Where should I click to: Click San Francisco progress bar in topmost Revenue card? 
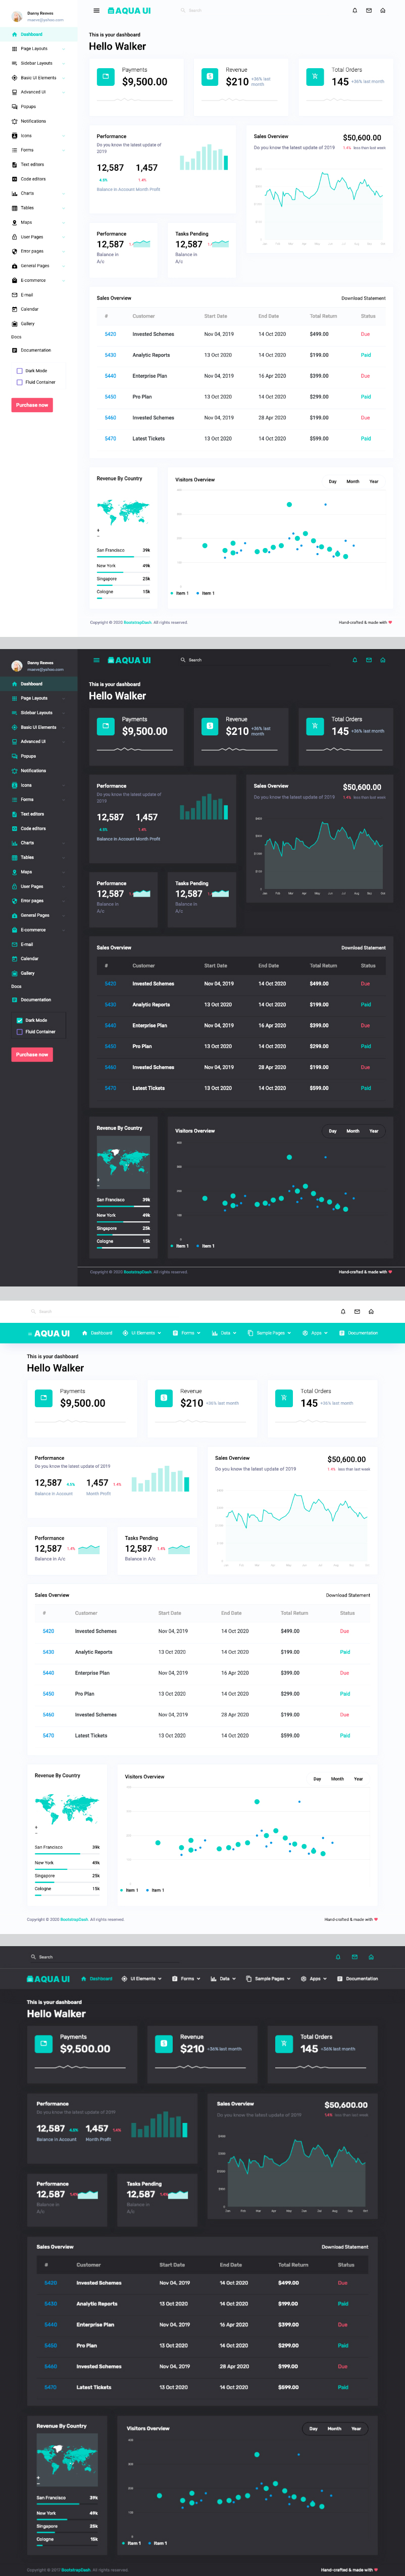123,556
